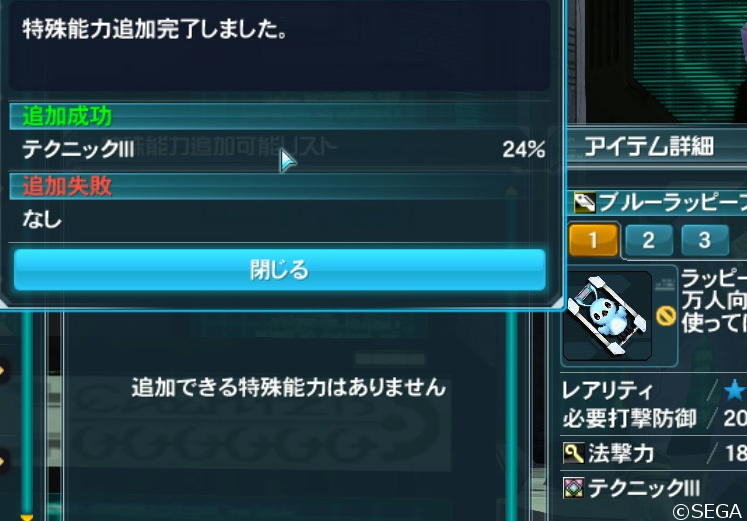Click the blue rarity star icon
Screen dimensions: 747x521
click(734, 390)
